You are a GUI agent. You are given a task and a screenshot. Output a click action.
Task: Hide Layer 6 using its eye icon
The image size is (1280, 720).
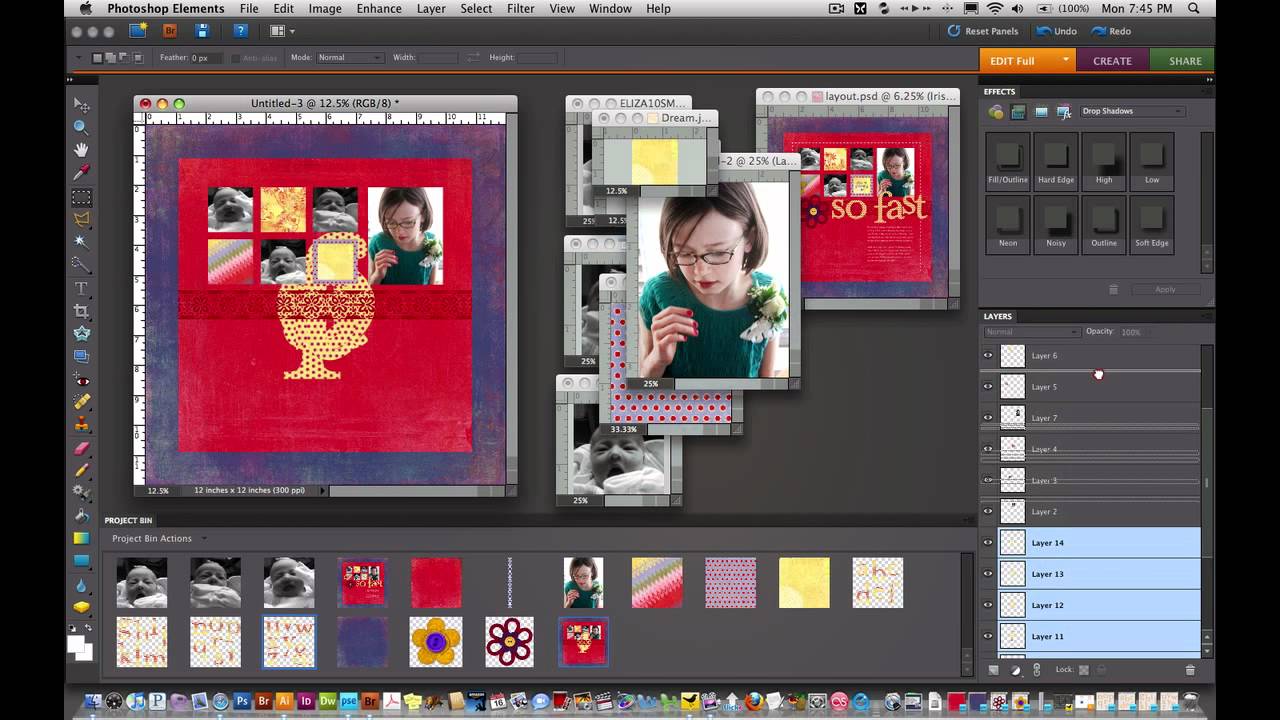pos(988,356)
